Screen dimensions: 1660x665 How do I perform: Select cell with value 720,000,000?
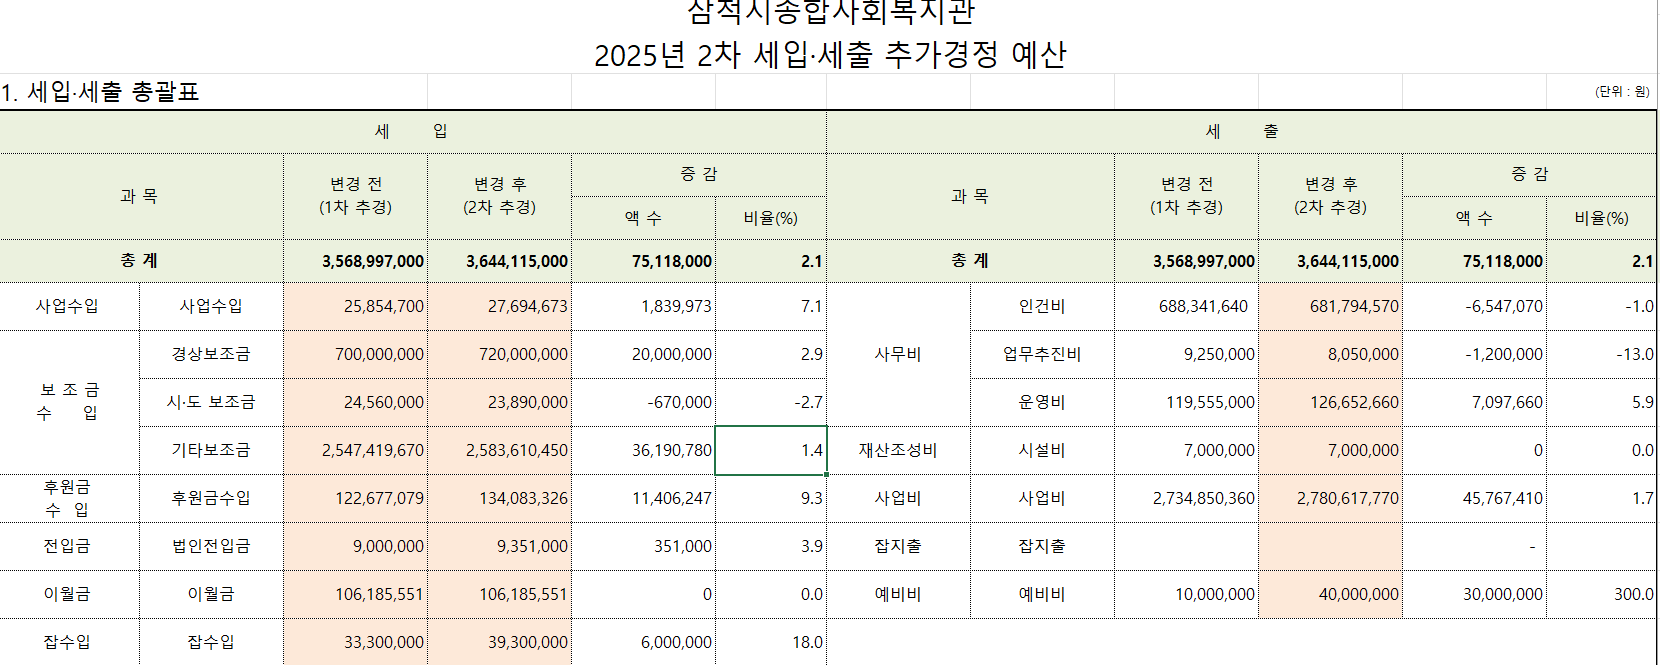click(500, 354)
